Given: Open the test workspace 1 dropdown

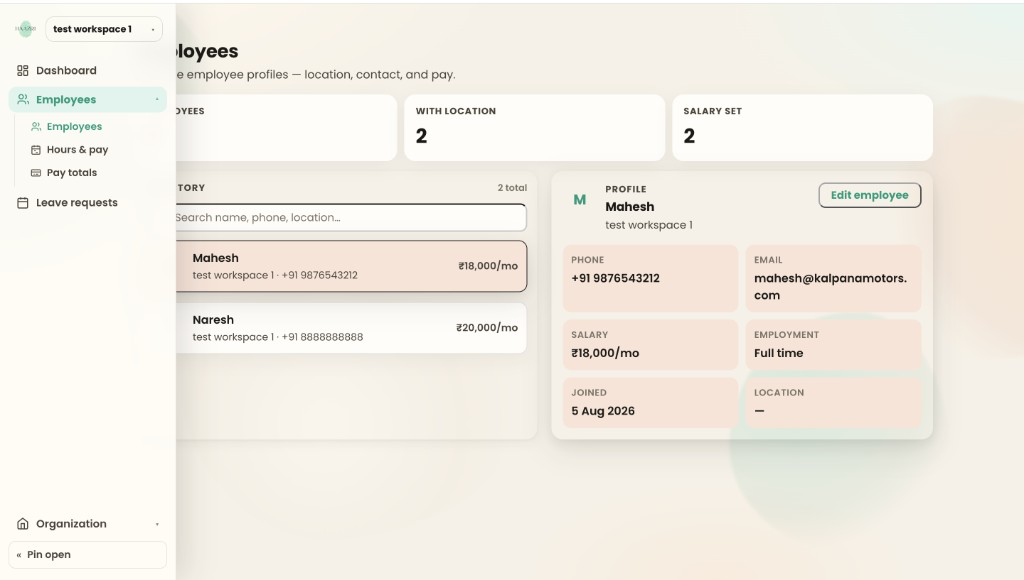Looking at the screenshot, I should click(x=104, y=29).
